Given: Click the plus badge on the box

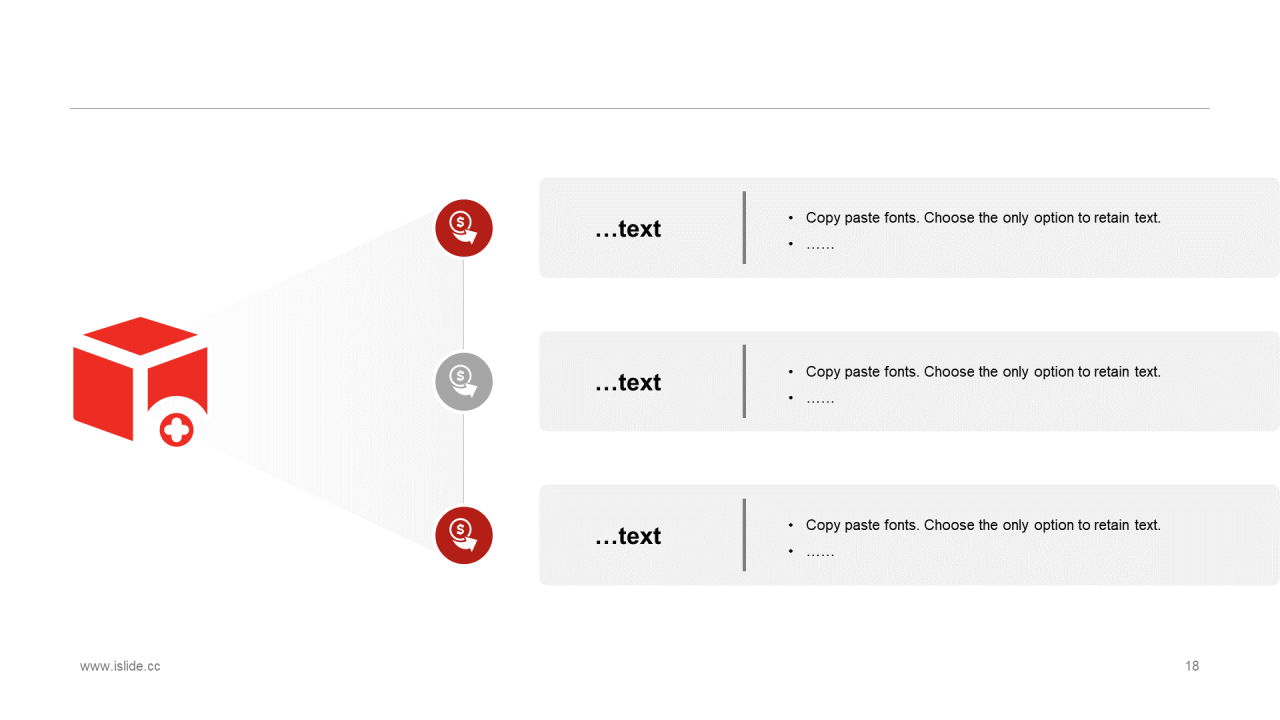Looking at the screenshot, I should click(177, 431).
